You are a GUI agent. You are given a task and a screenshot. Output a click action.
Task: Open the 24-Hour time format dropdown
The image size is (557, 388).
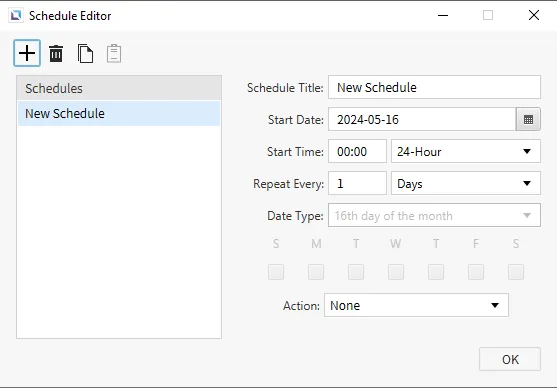coord(466,151)
